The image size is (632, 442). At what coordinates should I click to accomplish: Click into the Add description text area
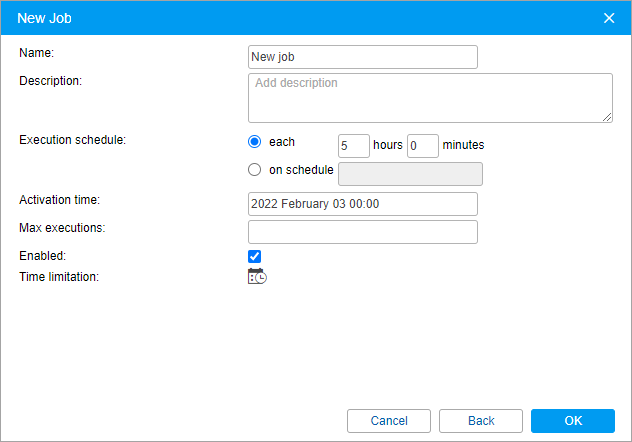[x=430, y=97]
